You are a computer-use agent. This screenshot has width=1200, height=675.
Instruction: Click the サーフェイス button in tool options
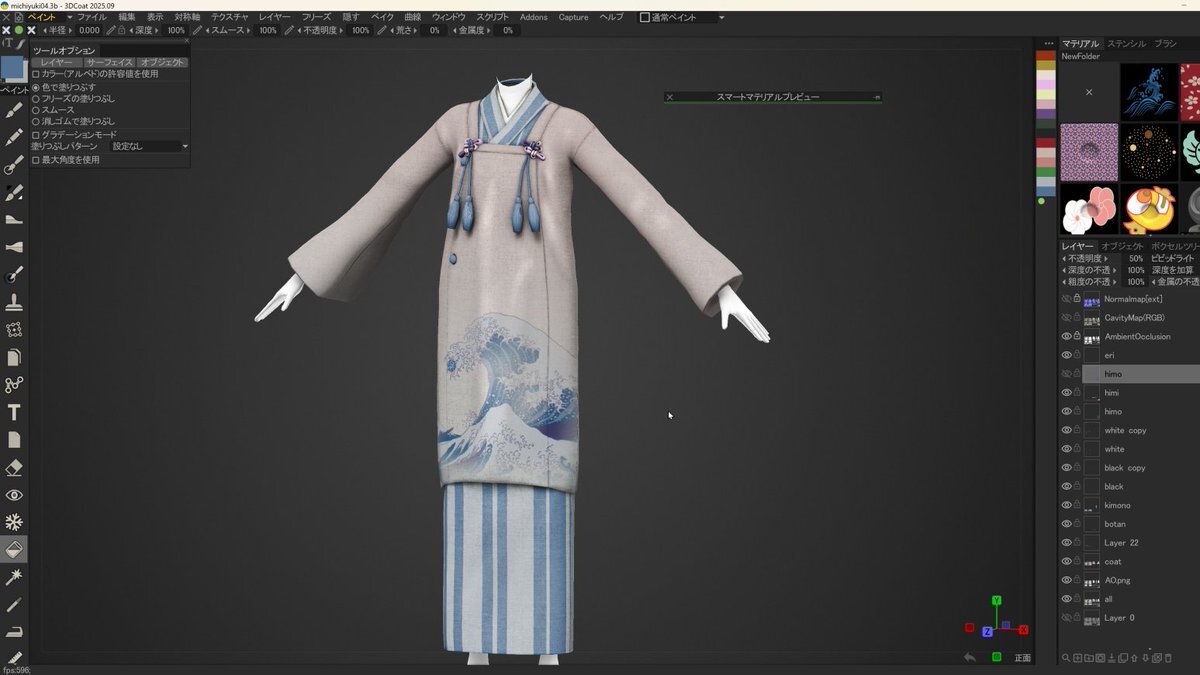pyautogui.click(x=108, y=62)
